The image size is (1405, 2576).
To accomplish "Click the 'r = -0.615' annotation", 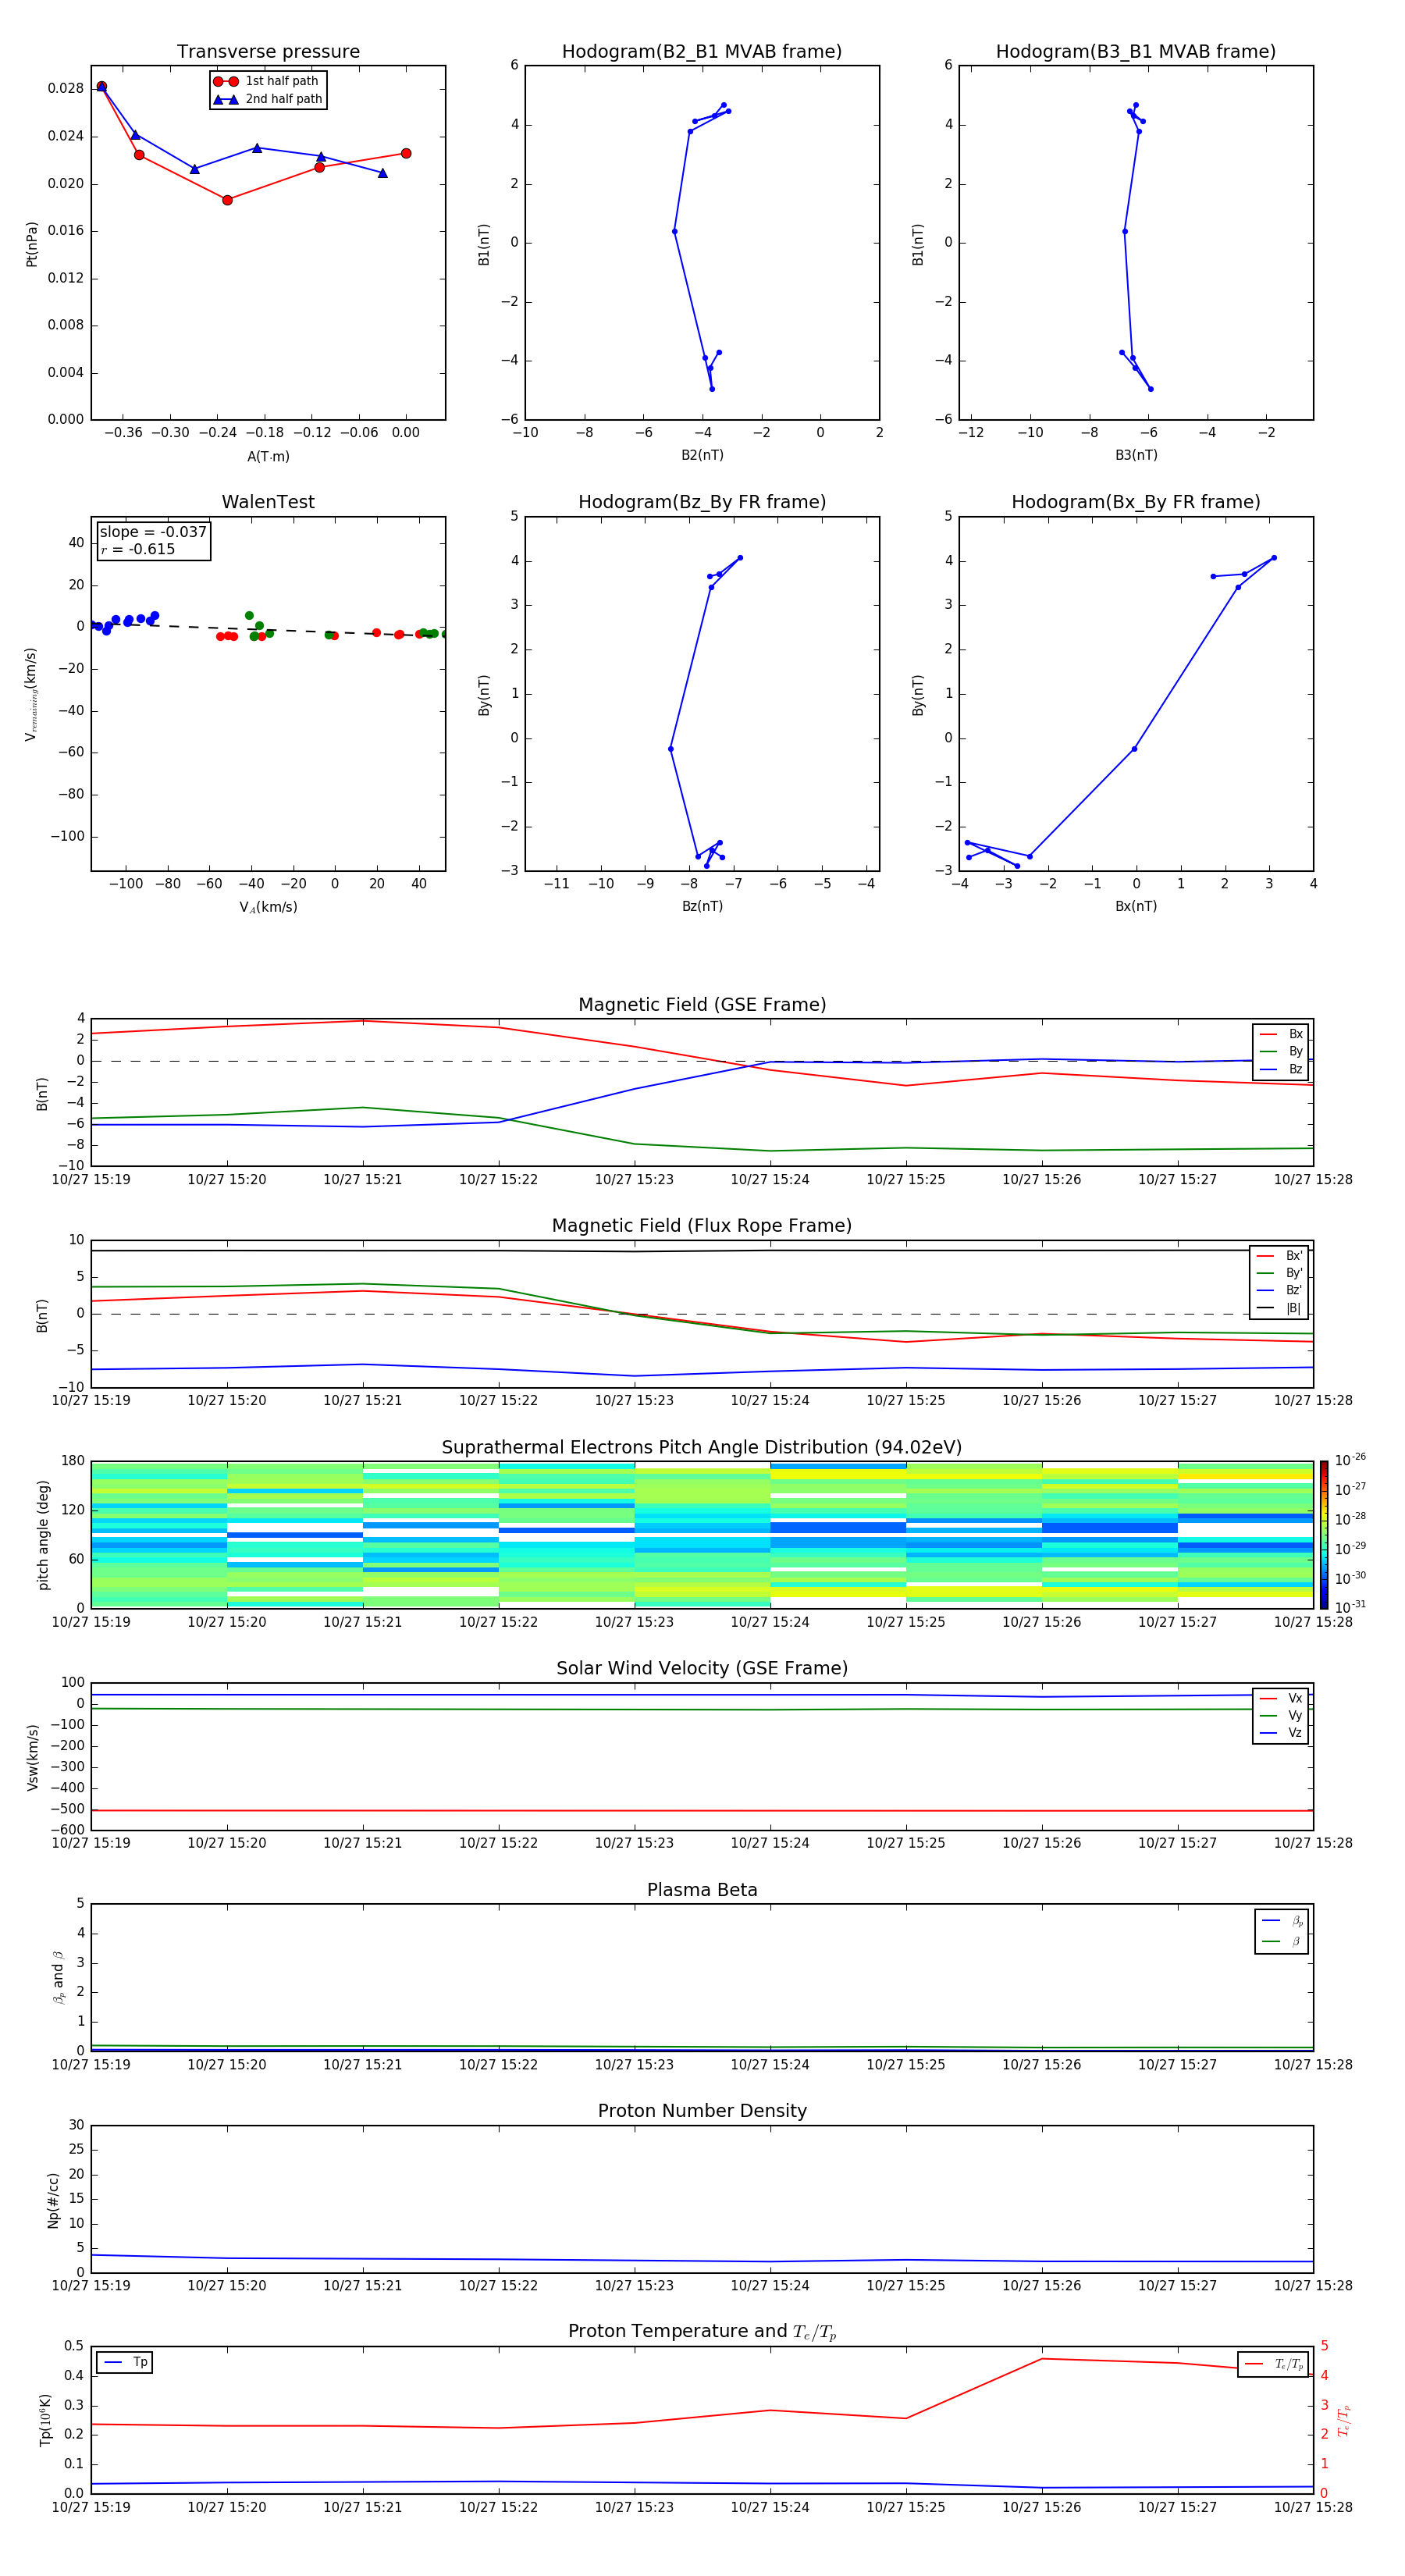I will pyautogui.click(x=138, y=549).
